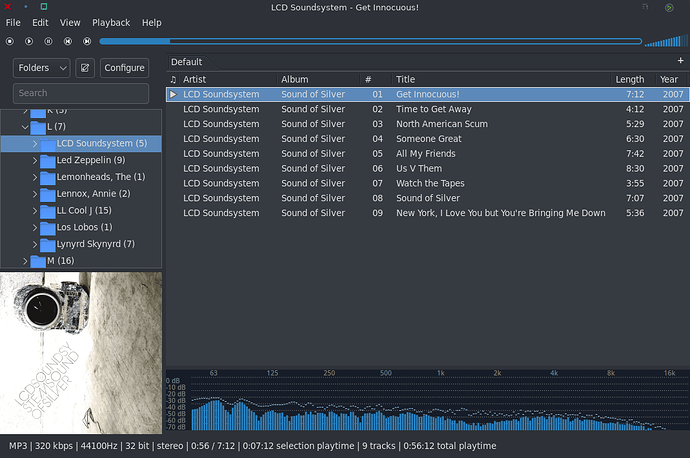Click the Stop playback button
The width and height of the screenshot is (690, 458).
pos(9,41)
